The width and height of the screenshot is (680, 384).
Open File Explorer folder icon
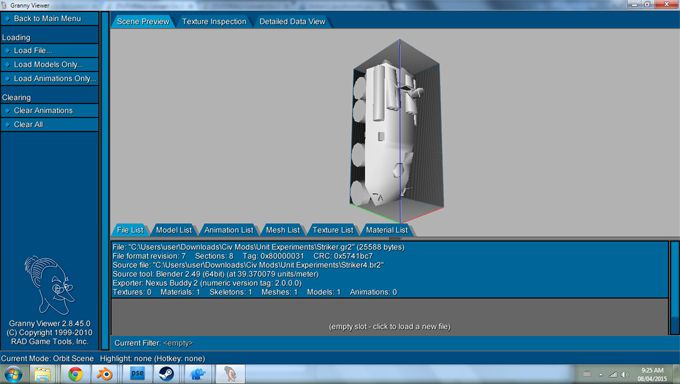click(x=42, y=374)
